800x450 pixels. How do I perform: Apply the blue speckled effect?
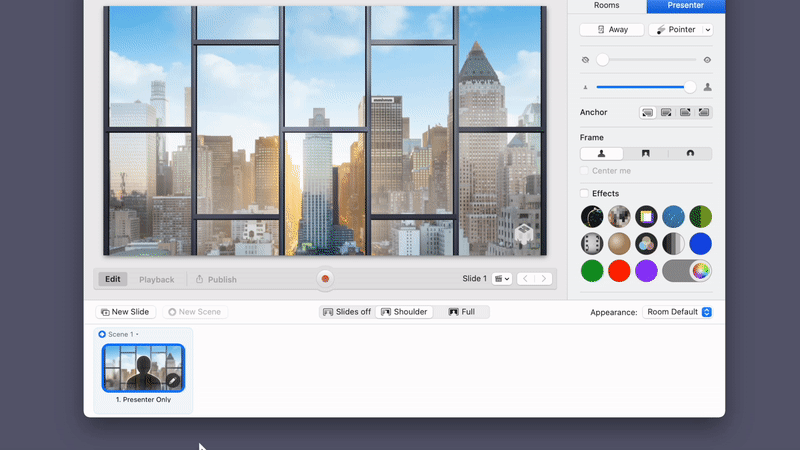pos(673,217)
